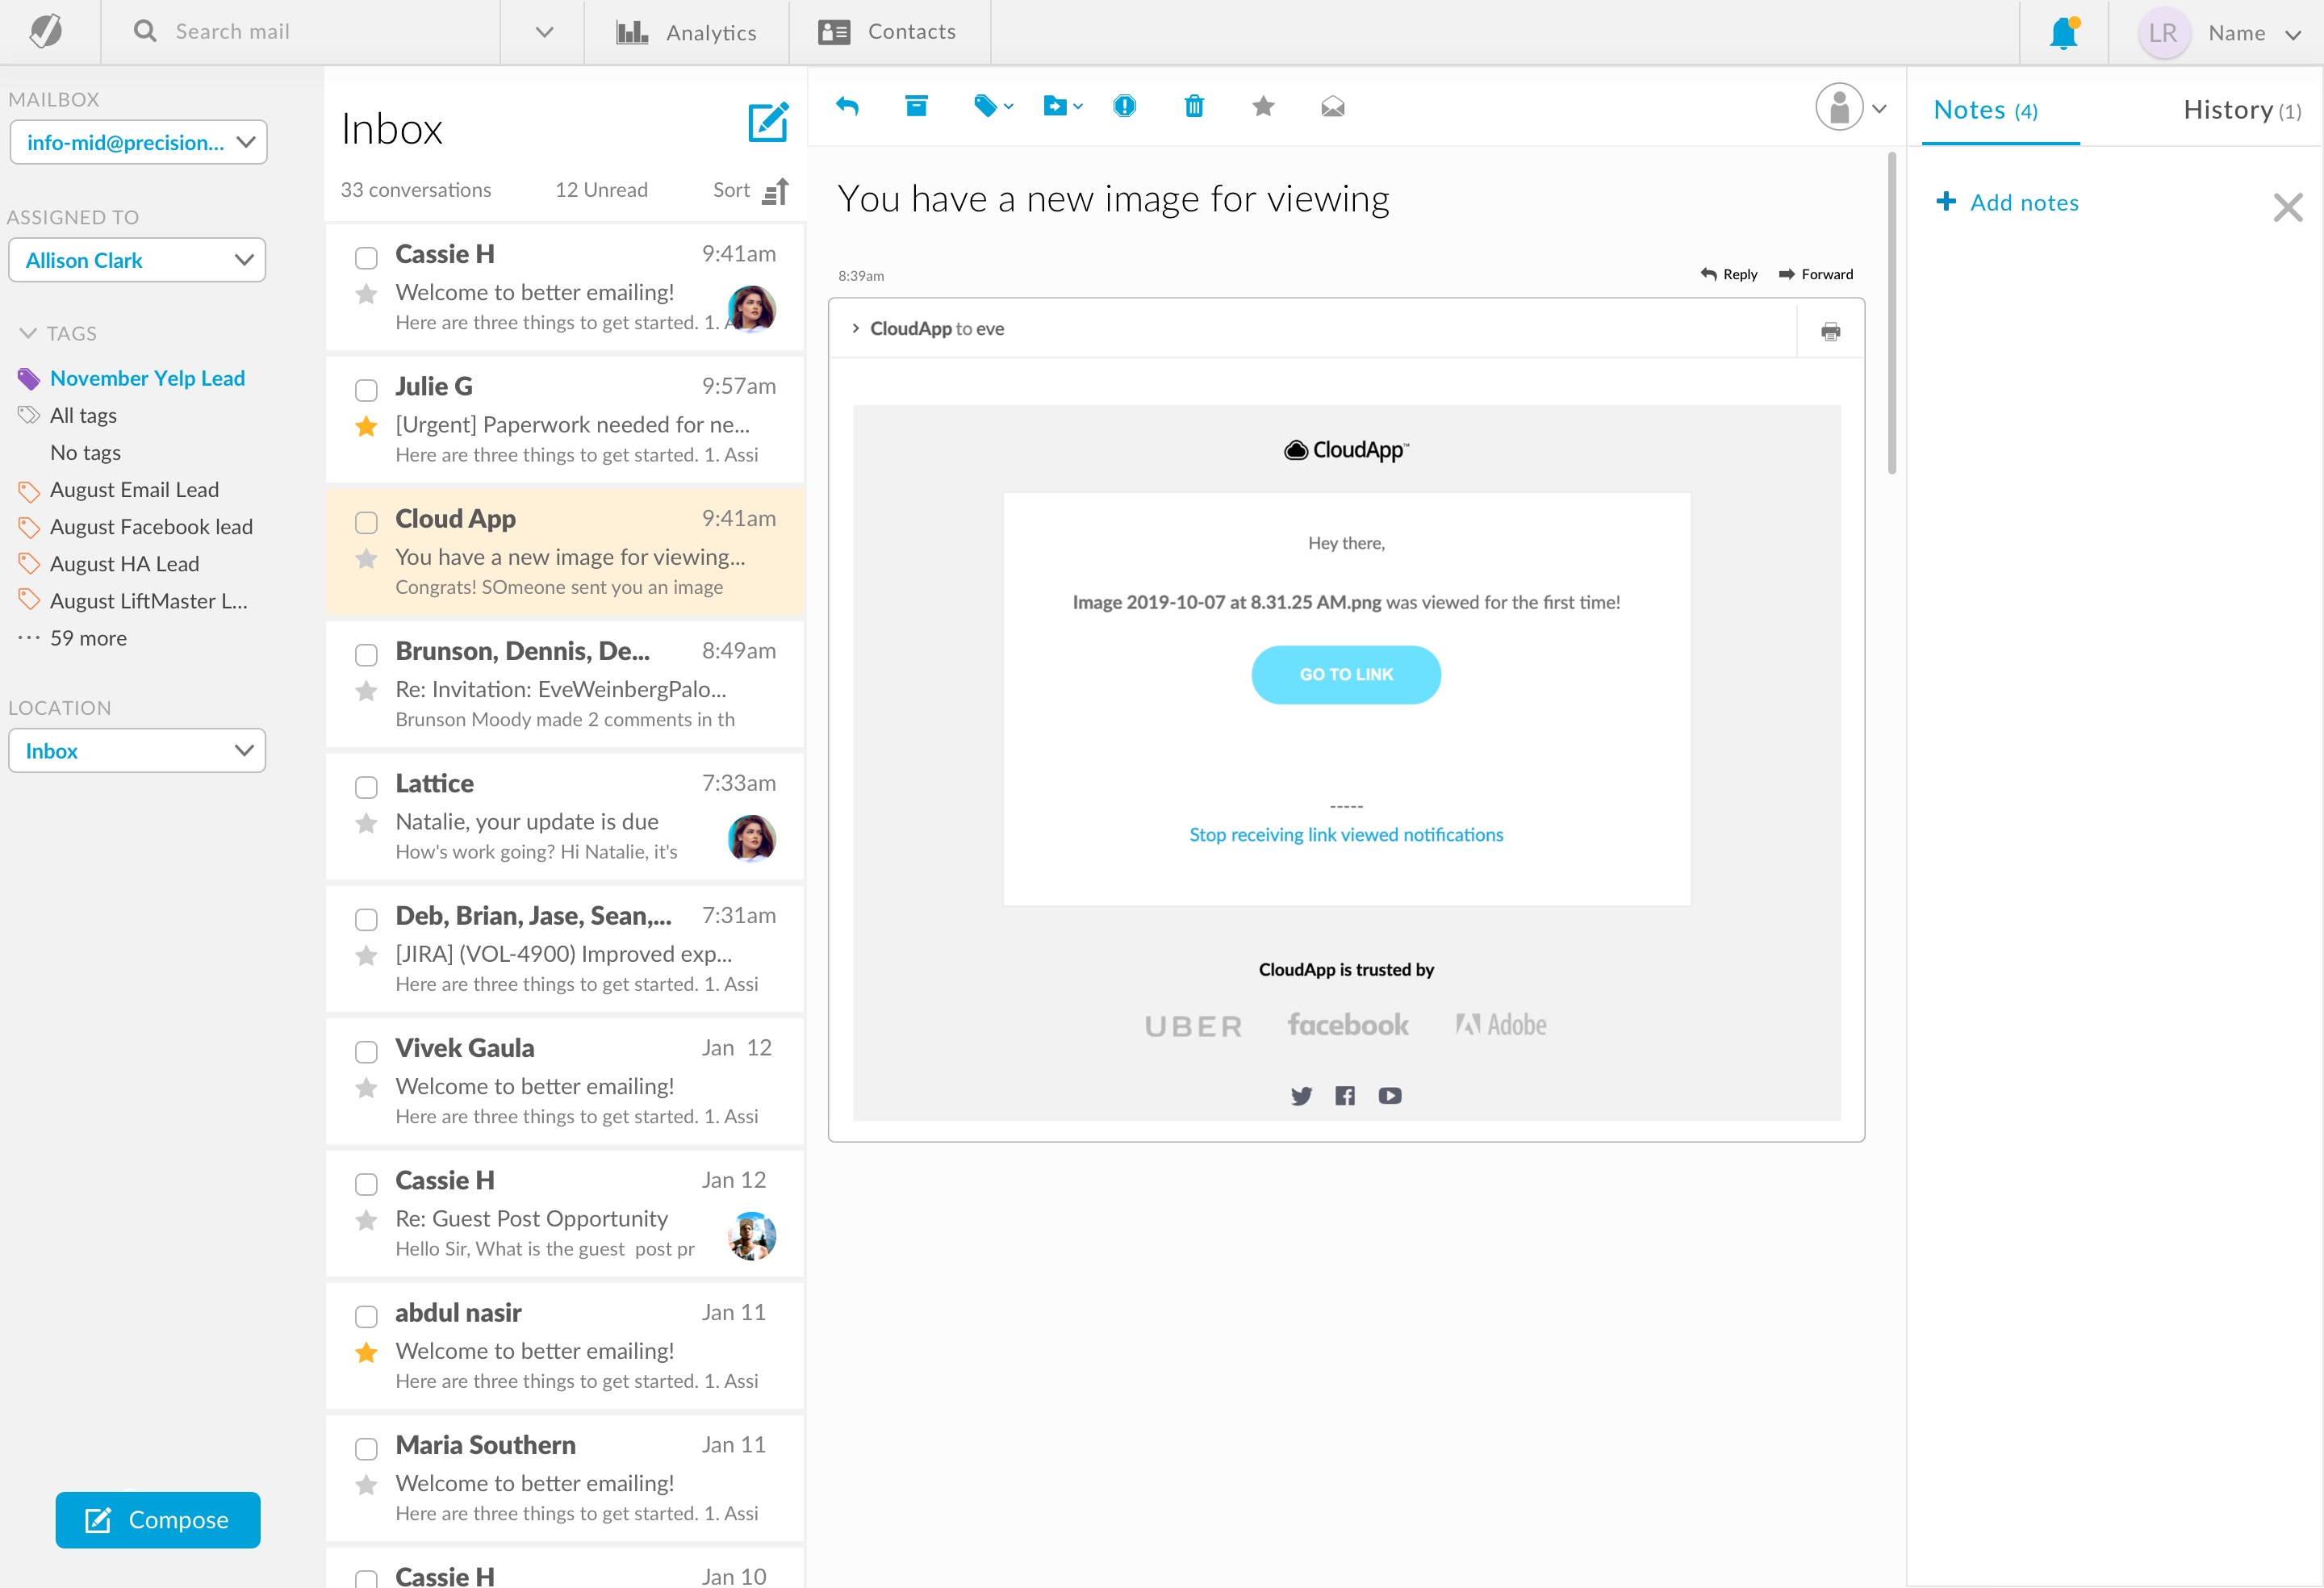Star the Cloud App conversation

pos(366,559)
